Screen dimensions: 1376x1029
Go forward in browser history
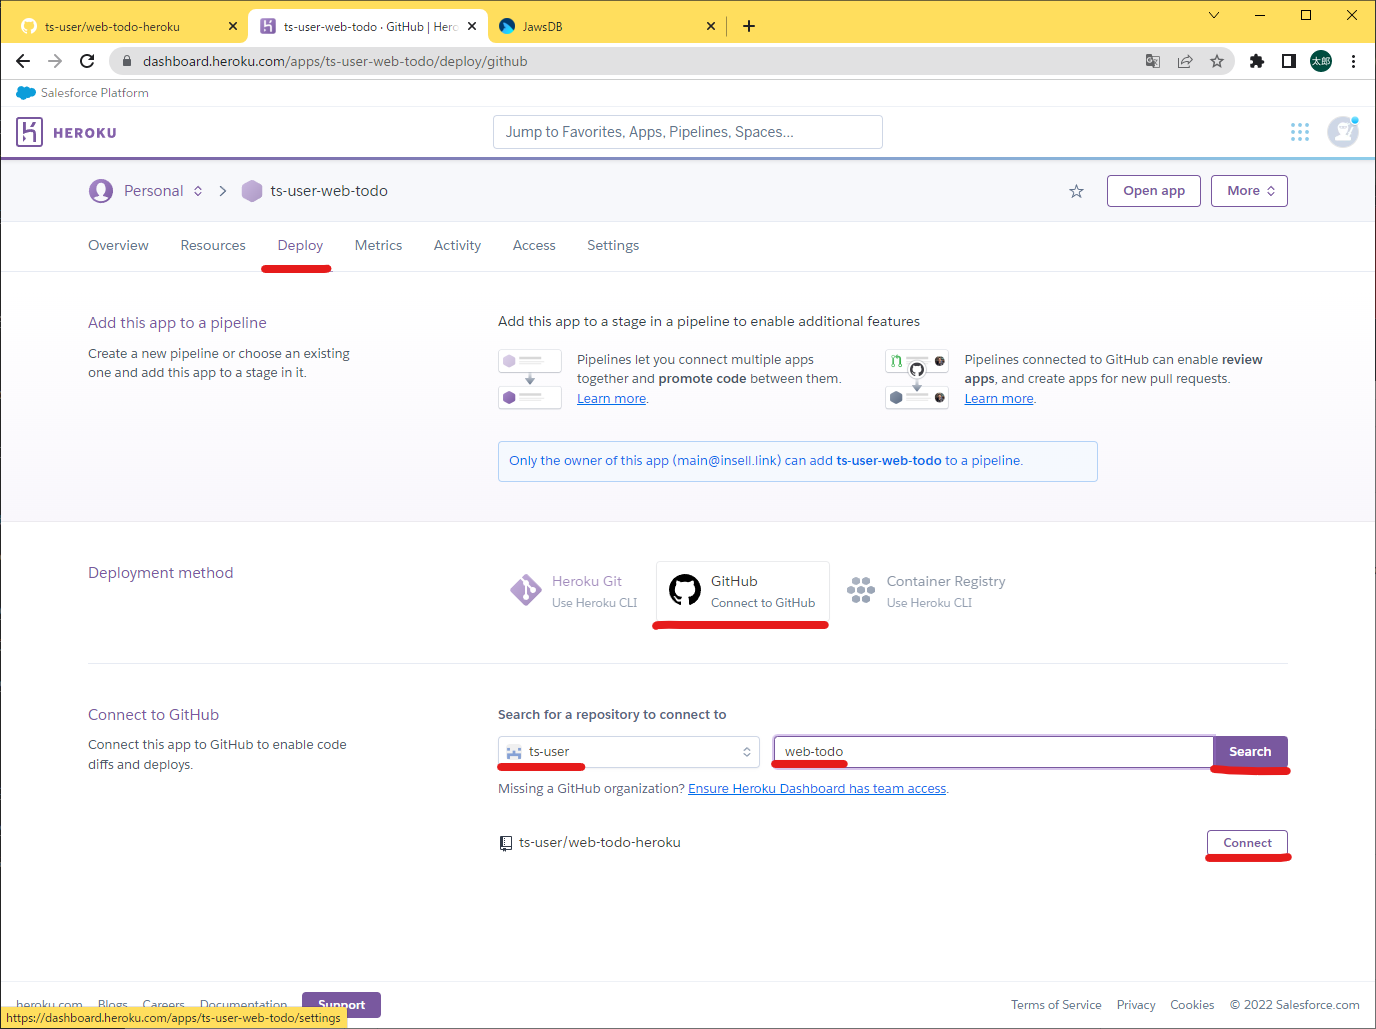click(x=55, y=61)
